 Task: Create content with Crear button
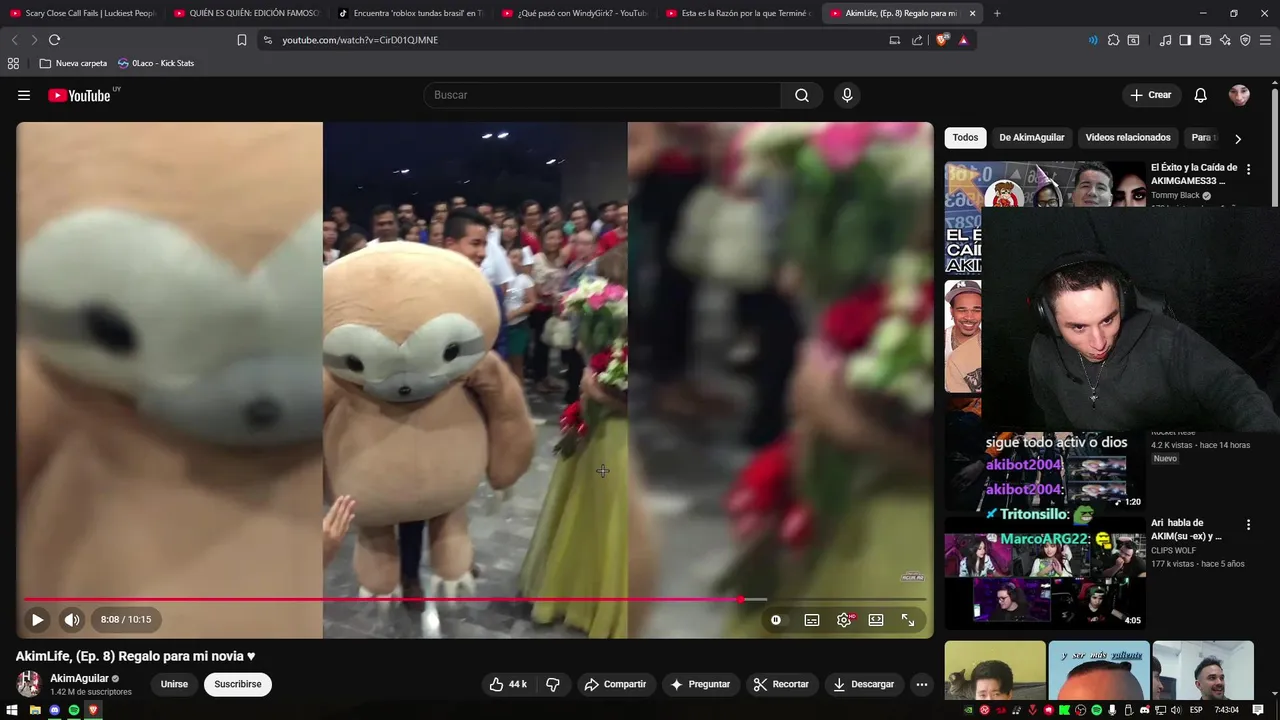[x=1150, y=95]
